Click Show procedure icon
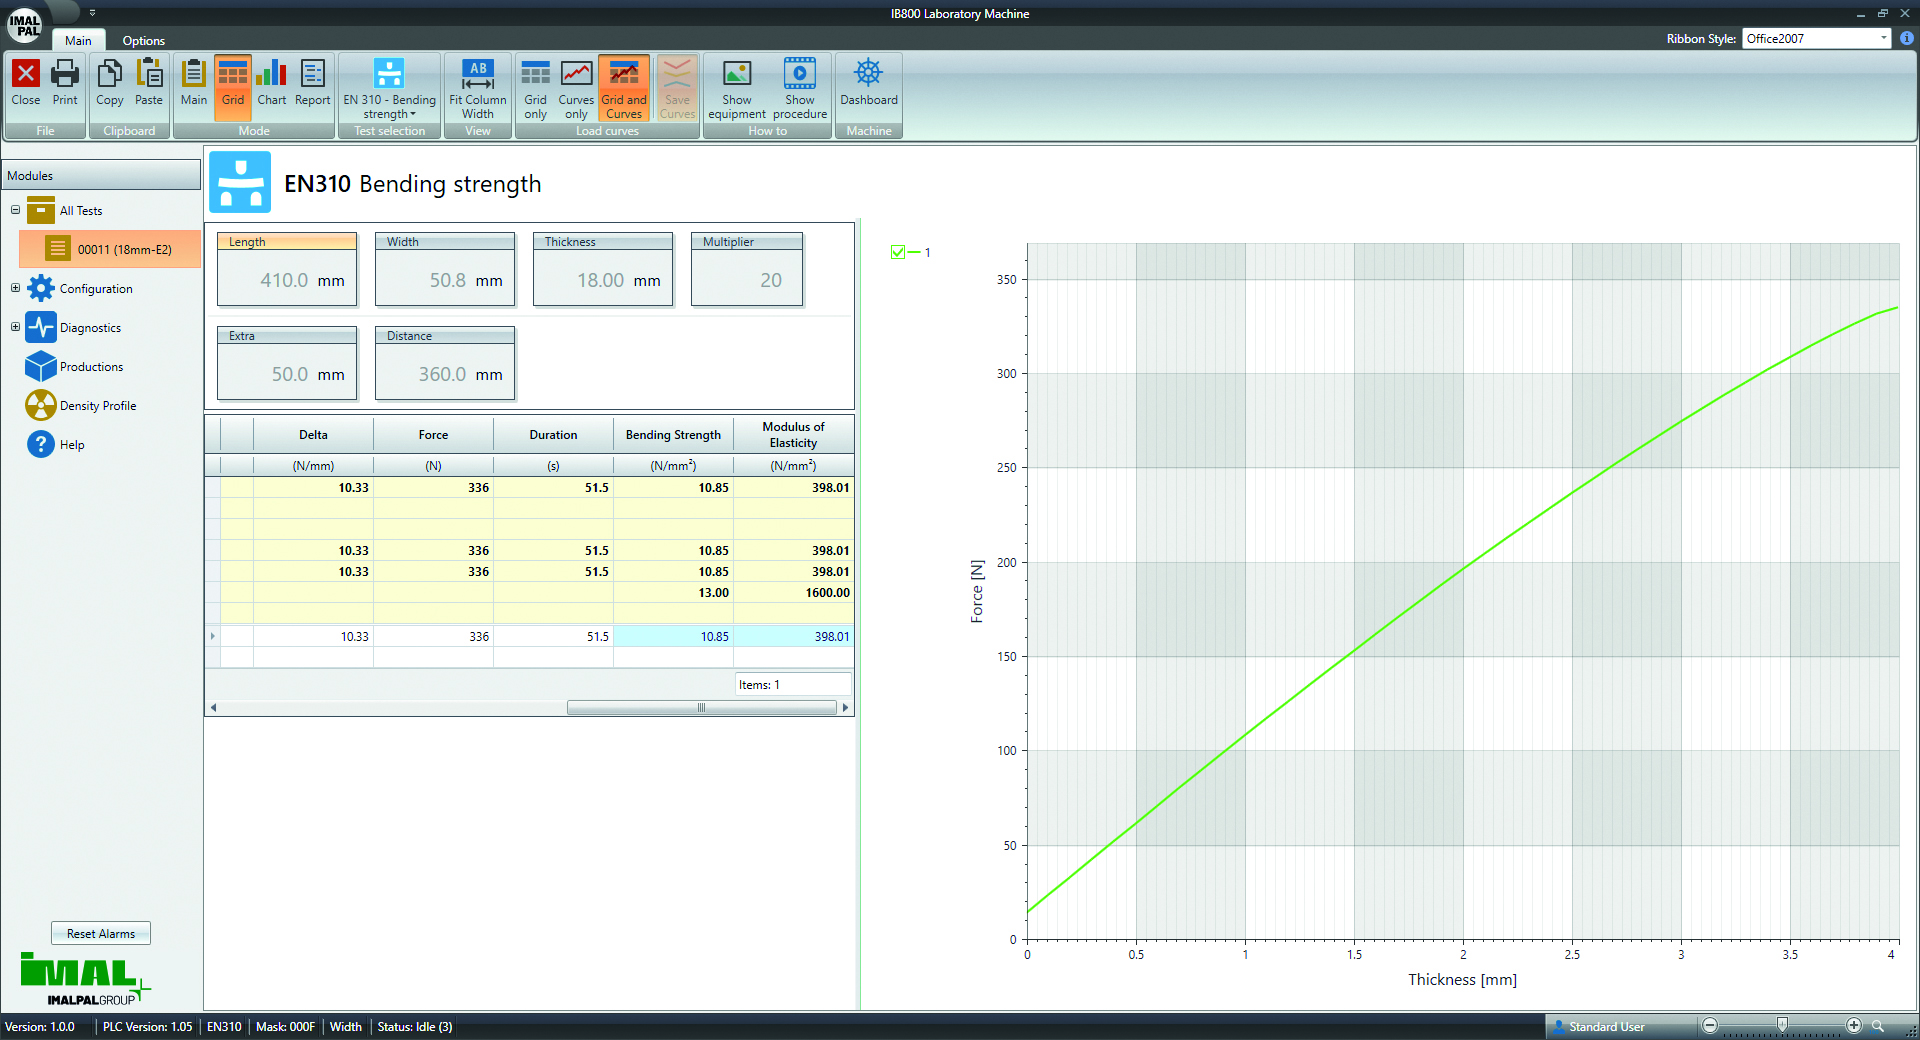1920x1040 pixels. [800, 89]
